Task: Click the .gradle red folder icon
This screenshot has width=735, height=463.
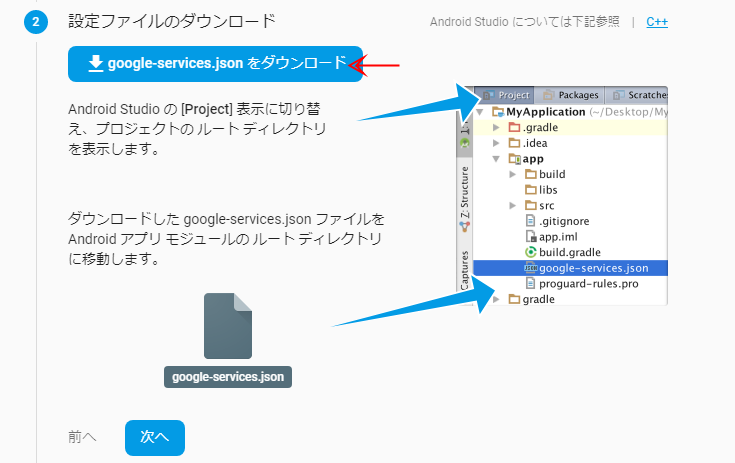Action: pos(514,127)
